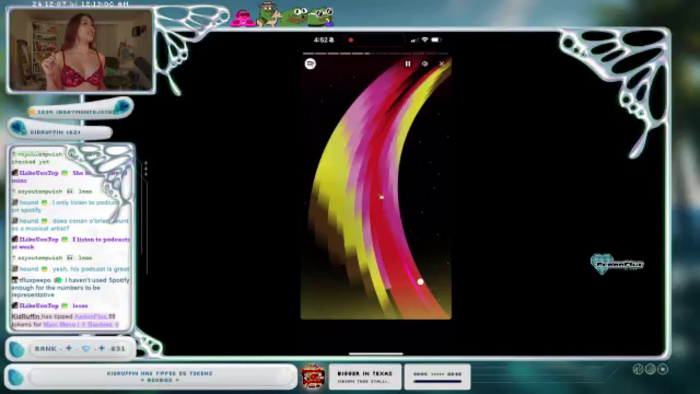Screen dimensions: 700x394
Task: Tap the Spotify logo in the story
Action: pos(310,64)
